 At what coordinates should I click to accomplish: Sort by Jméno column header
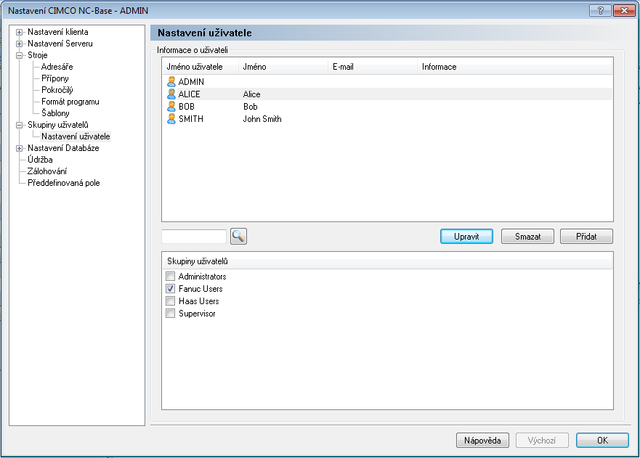(283, 67)
